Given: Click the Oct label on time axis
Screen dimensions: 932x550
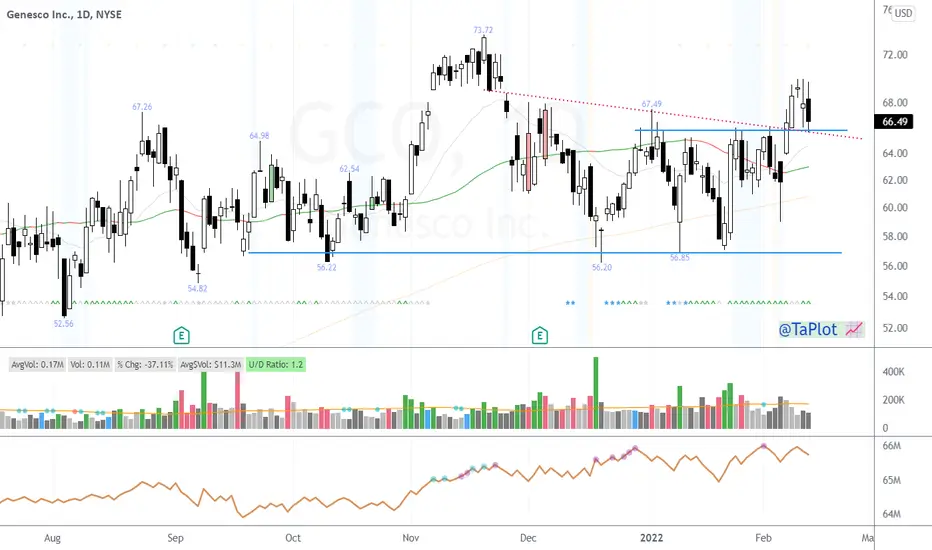Looking at the screenshot, I should point(292,538).
